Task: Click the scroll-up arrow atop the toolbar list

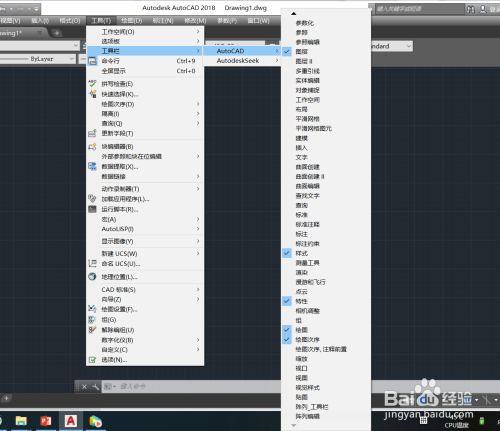Action: 293,14
